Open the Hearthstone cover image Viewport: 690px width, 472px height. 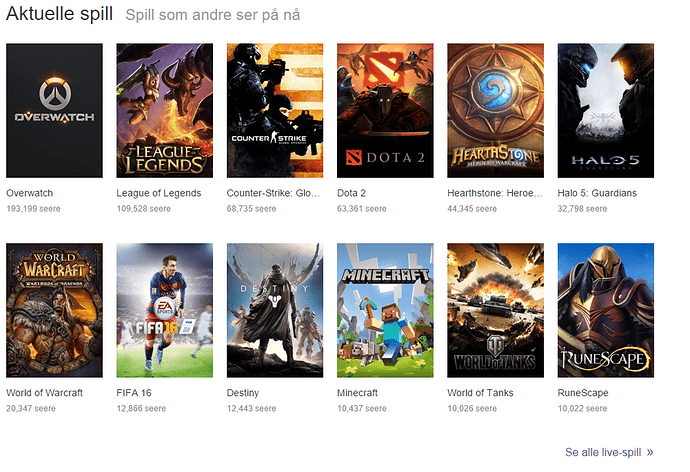pos(495,110)
